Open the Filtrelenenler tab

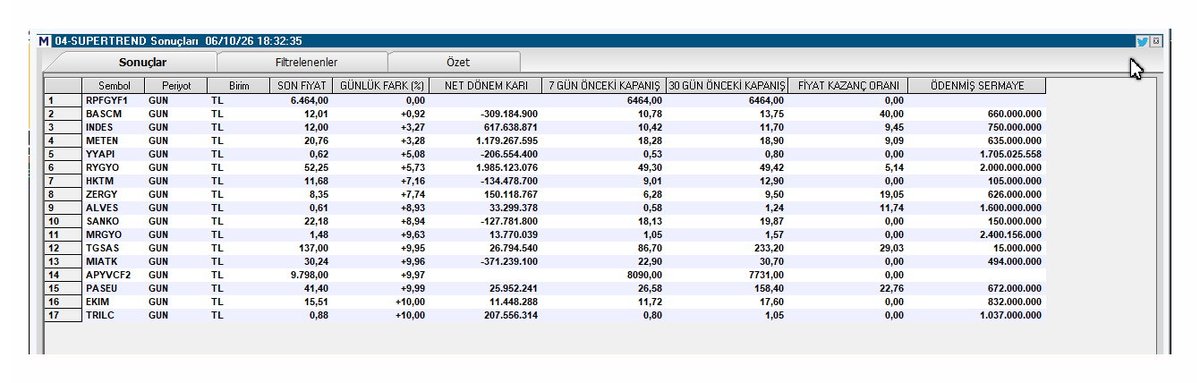pos(305,62)
